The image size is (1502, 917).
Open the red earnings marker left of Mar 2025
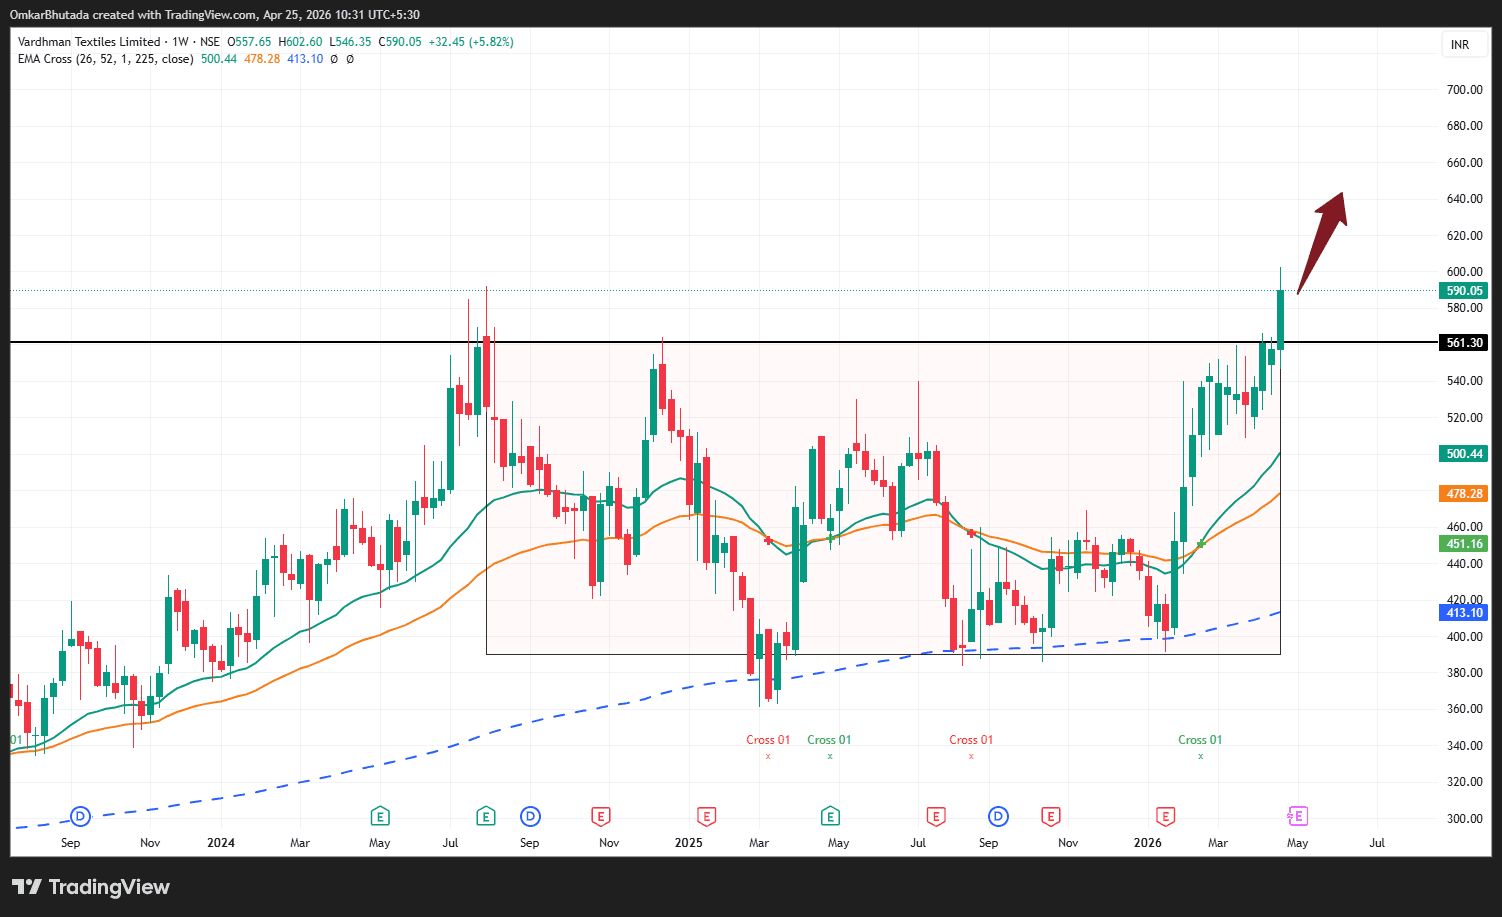tap(707, 817)
